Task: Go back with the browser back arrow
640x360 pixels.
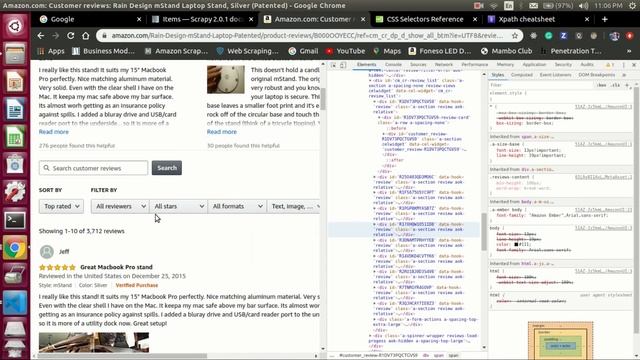Action: coord(40,36)
